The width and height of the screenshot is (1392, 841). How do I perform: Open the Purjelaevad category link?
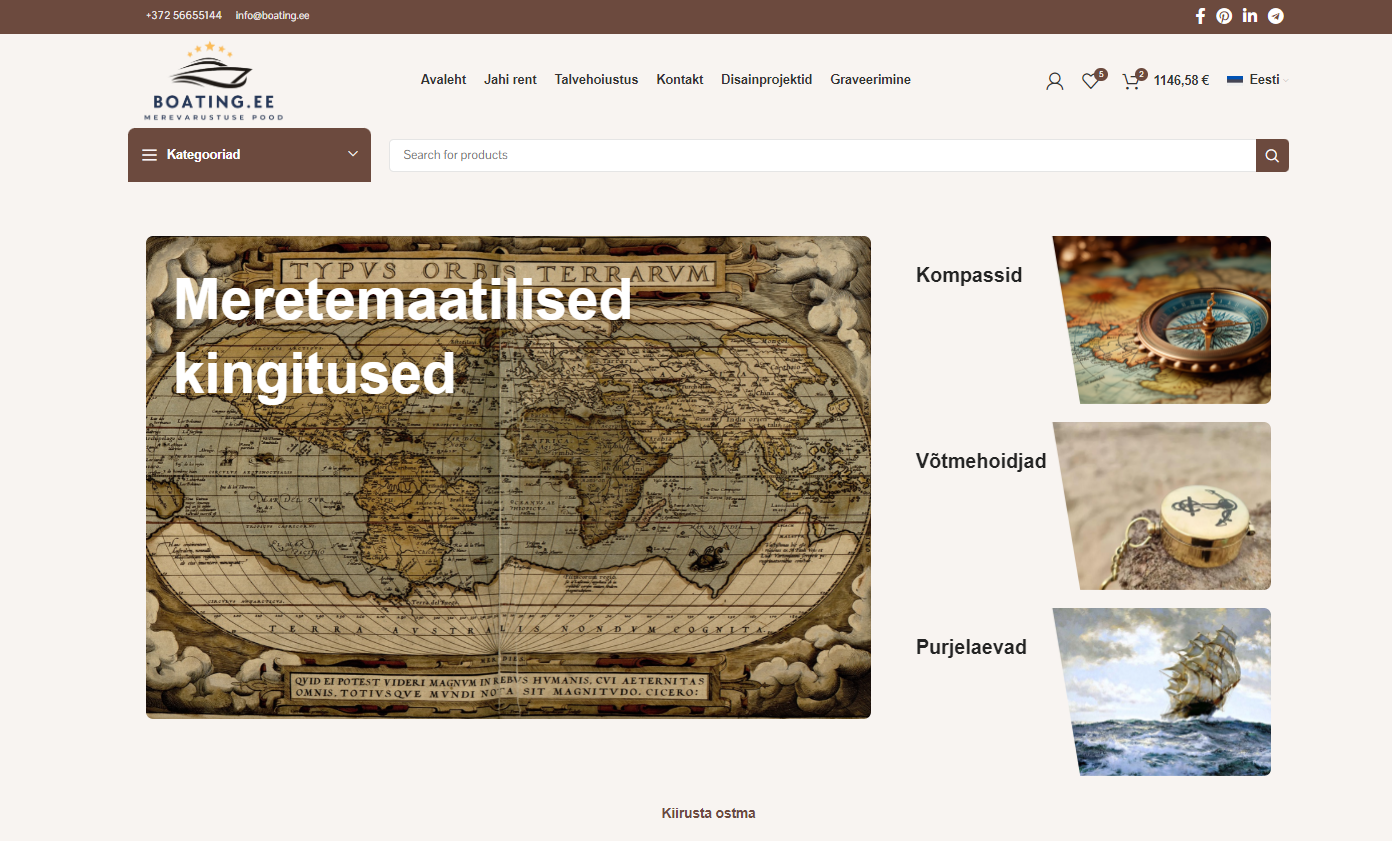click(971, 647)
